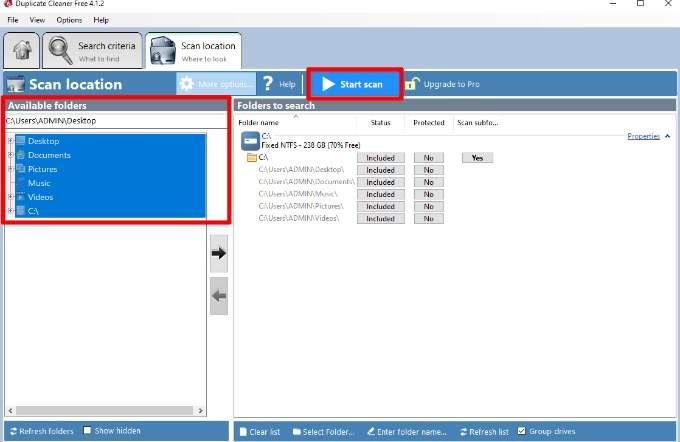Viewport: 680px width, 442px height.
Task: Click Upgrade to Pro padlock button
Action: tap(443, 84)
